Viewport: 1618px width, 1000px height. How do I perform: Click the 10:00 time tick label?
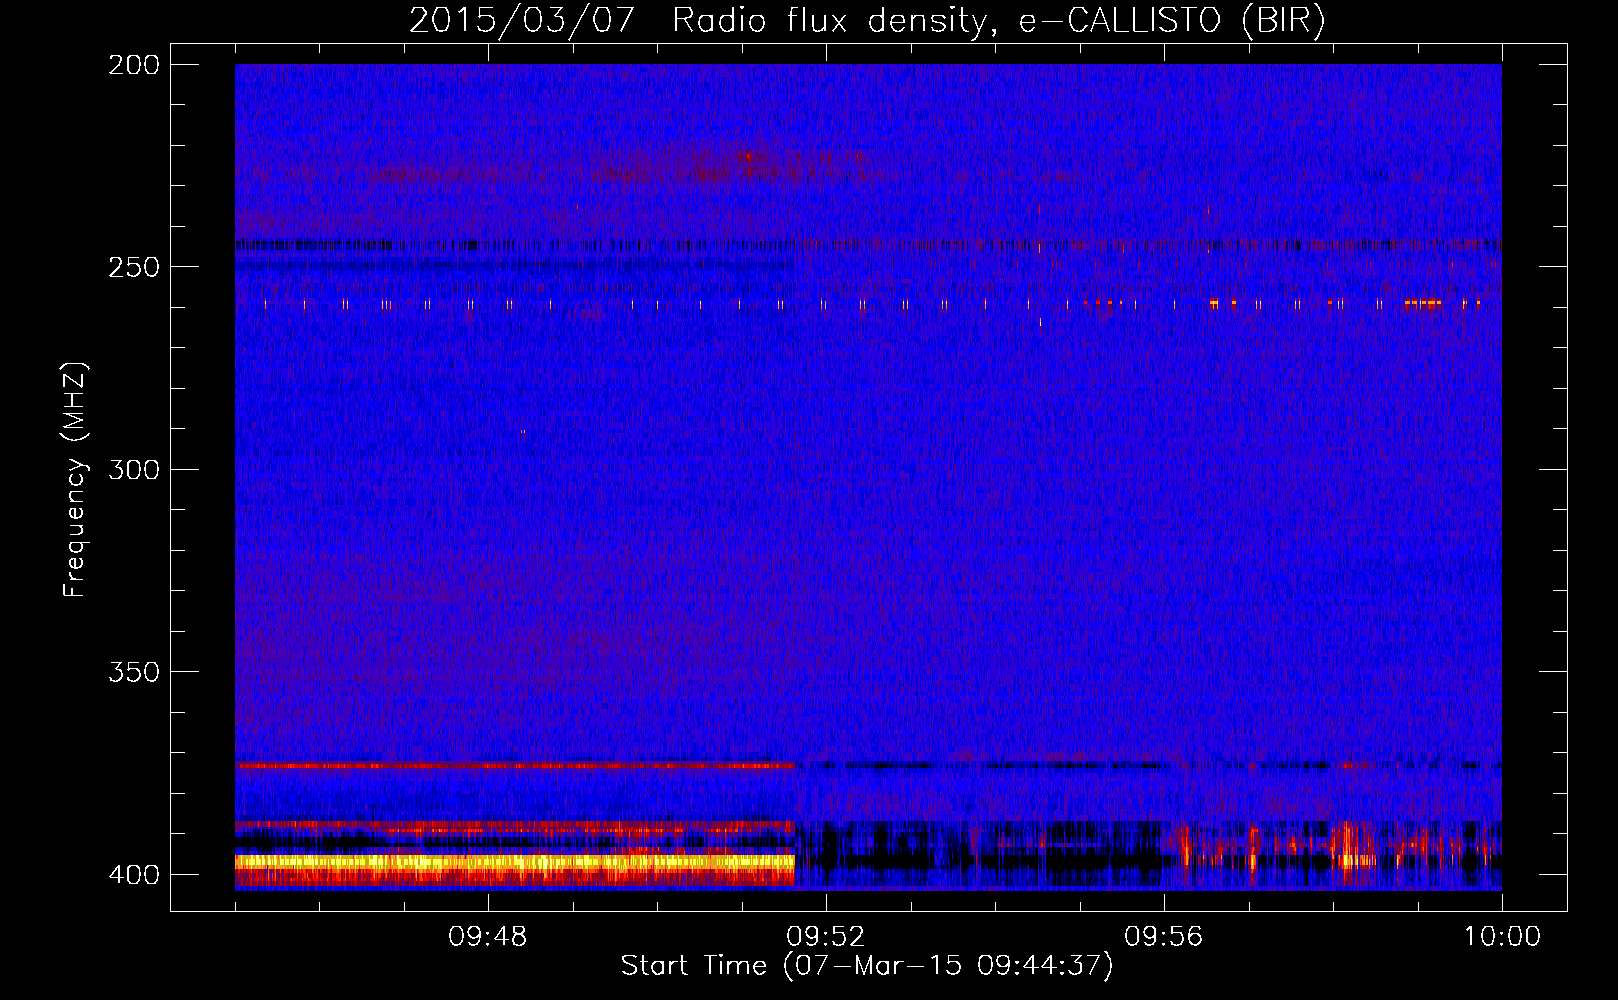[1502, 937]
